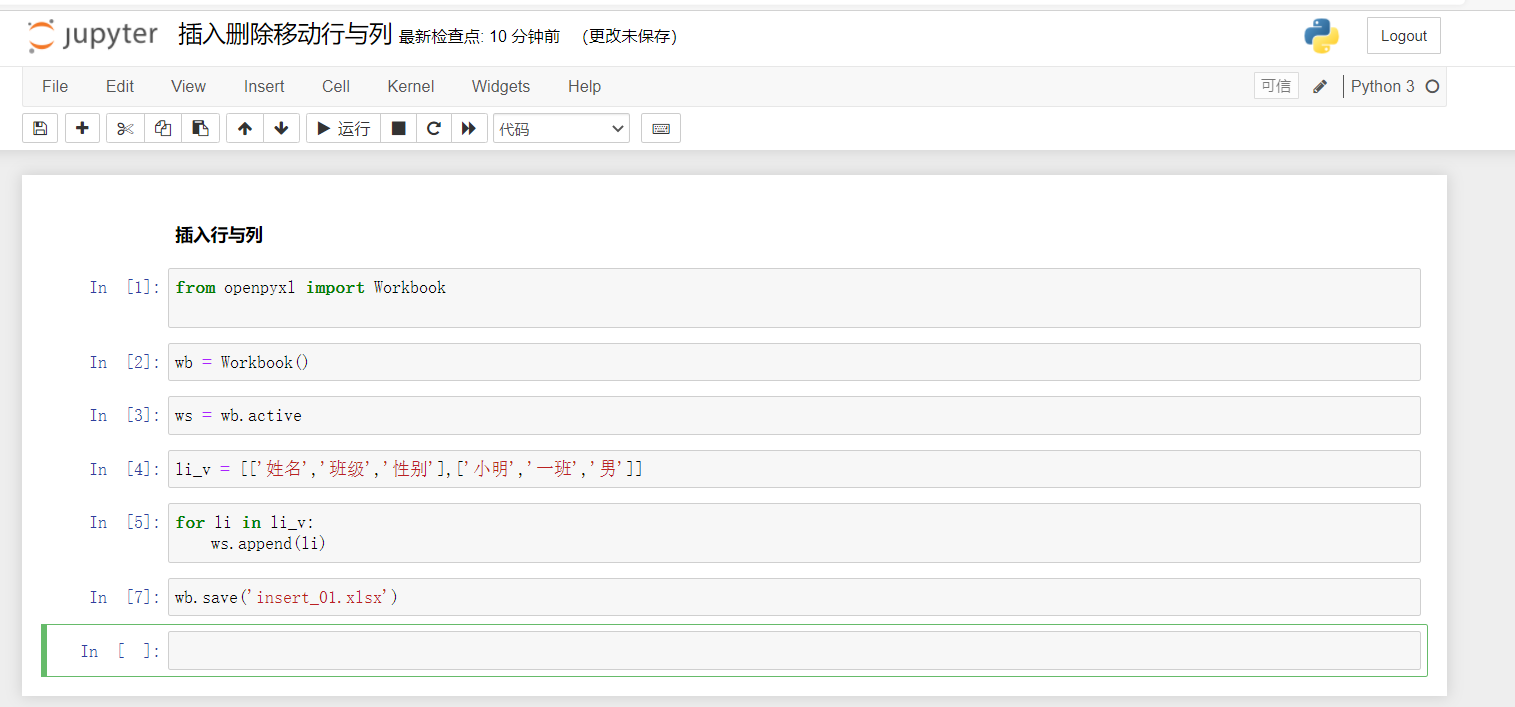Interrupt the kernel

tap(397, 128)
